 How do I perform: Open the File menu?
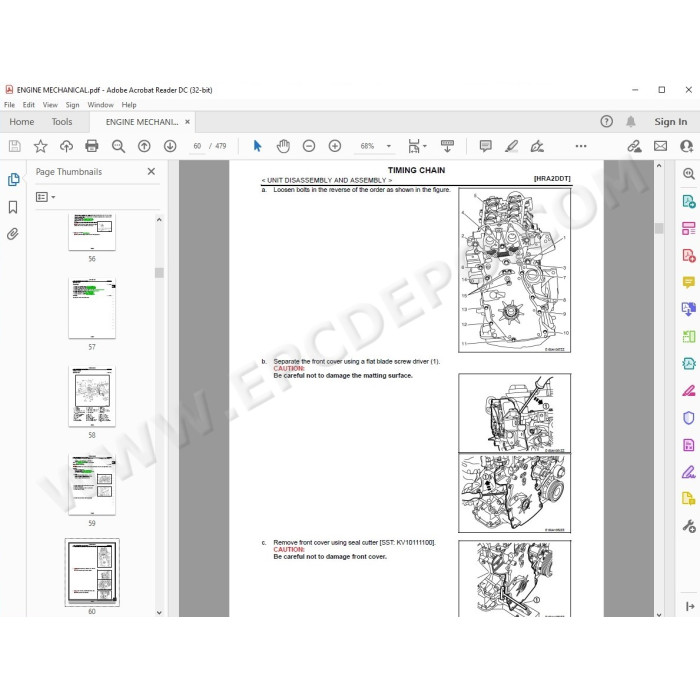tap(9, 105)
